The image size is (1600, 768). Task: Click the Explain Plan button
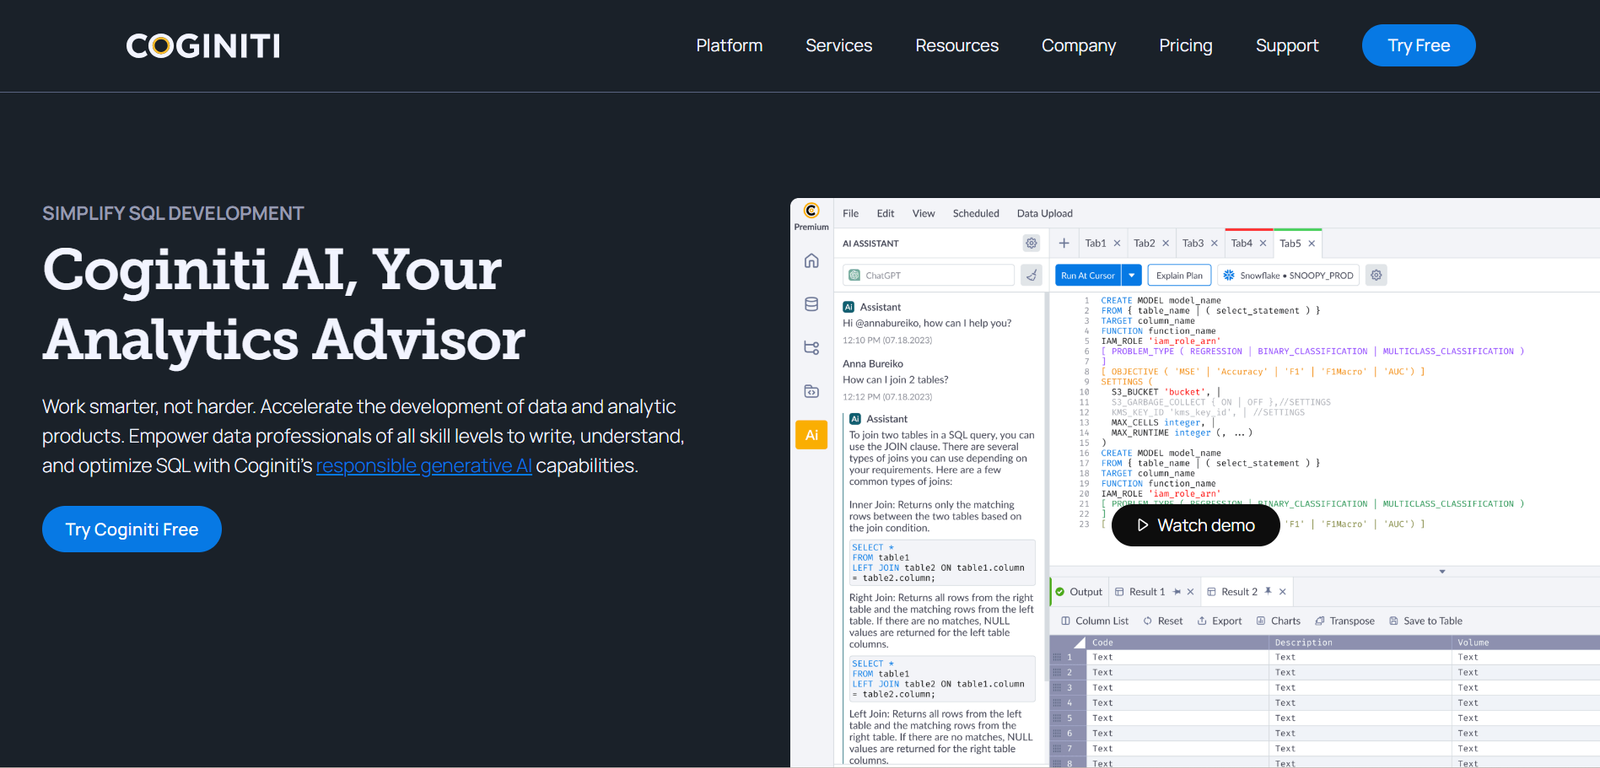point(1179,275)
